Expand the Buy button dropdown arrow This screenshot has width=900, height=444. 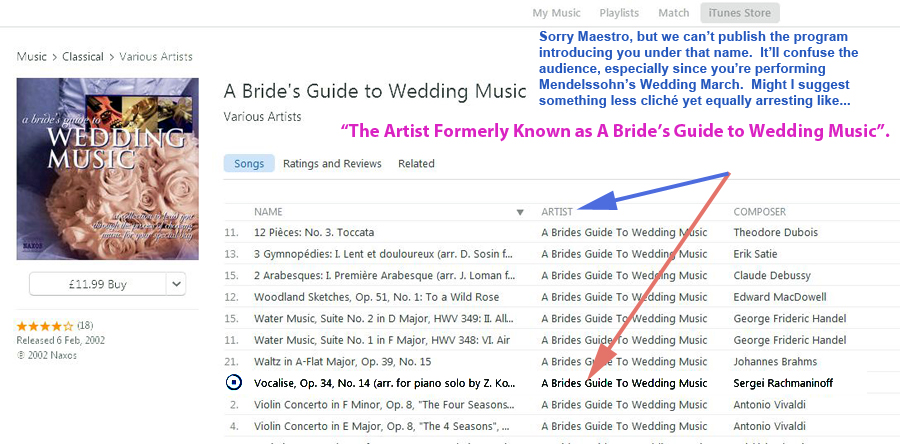tap(176, 284)
